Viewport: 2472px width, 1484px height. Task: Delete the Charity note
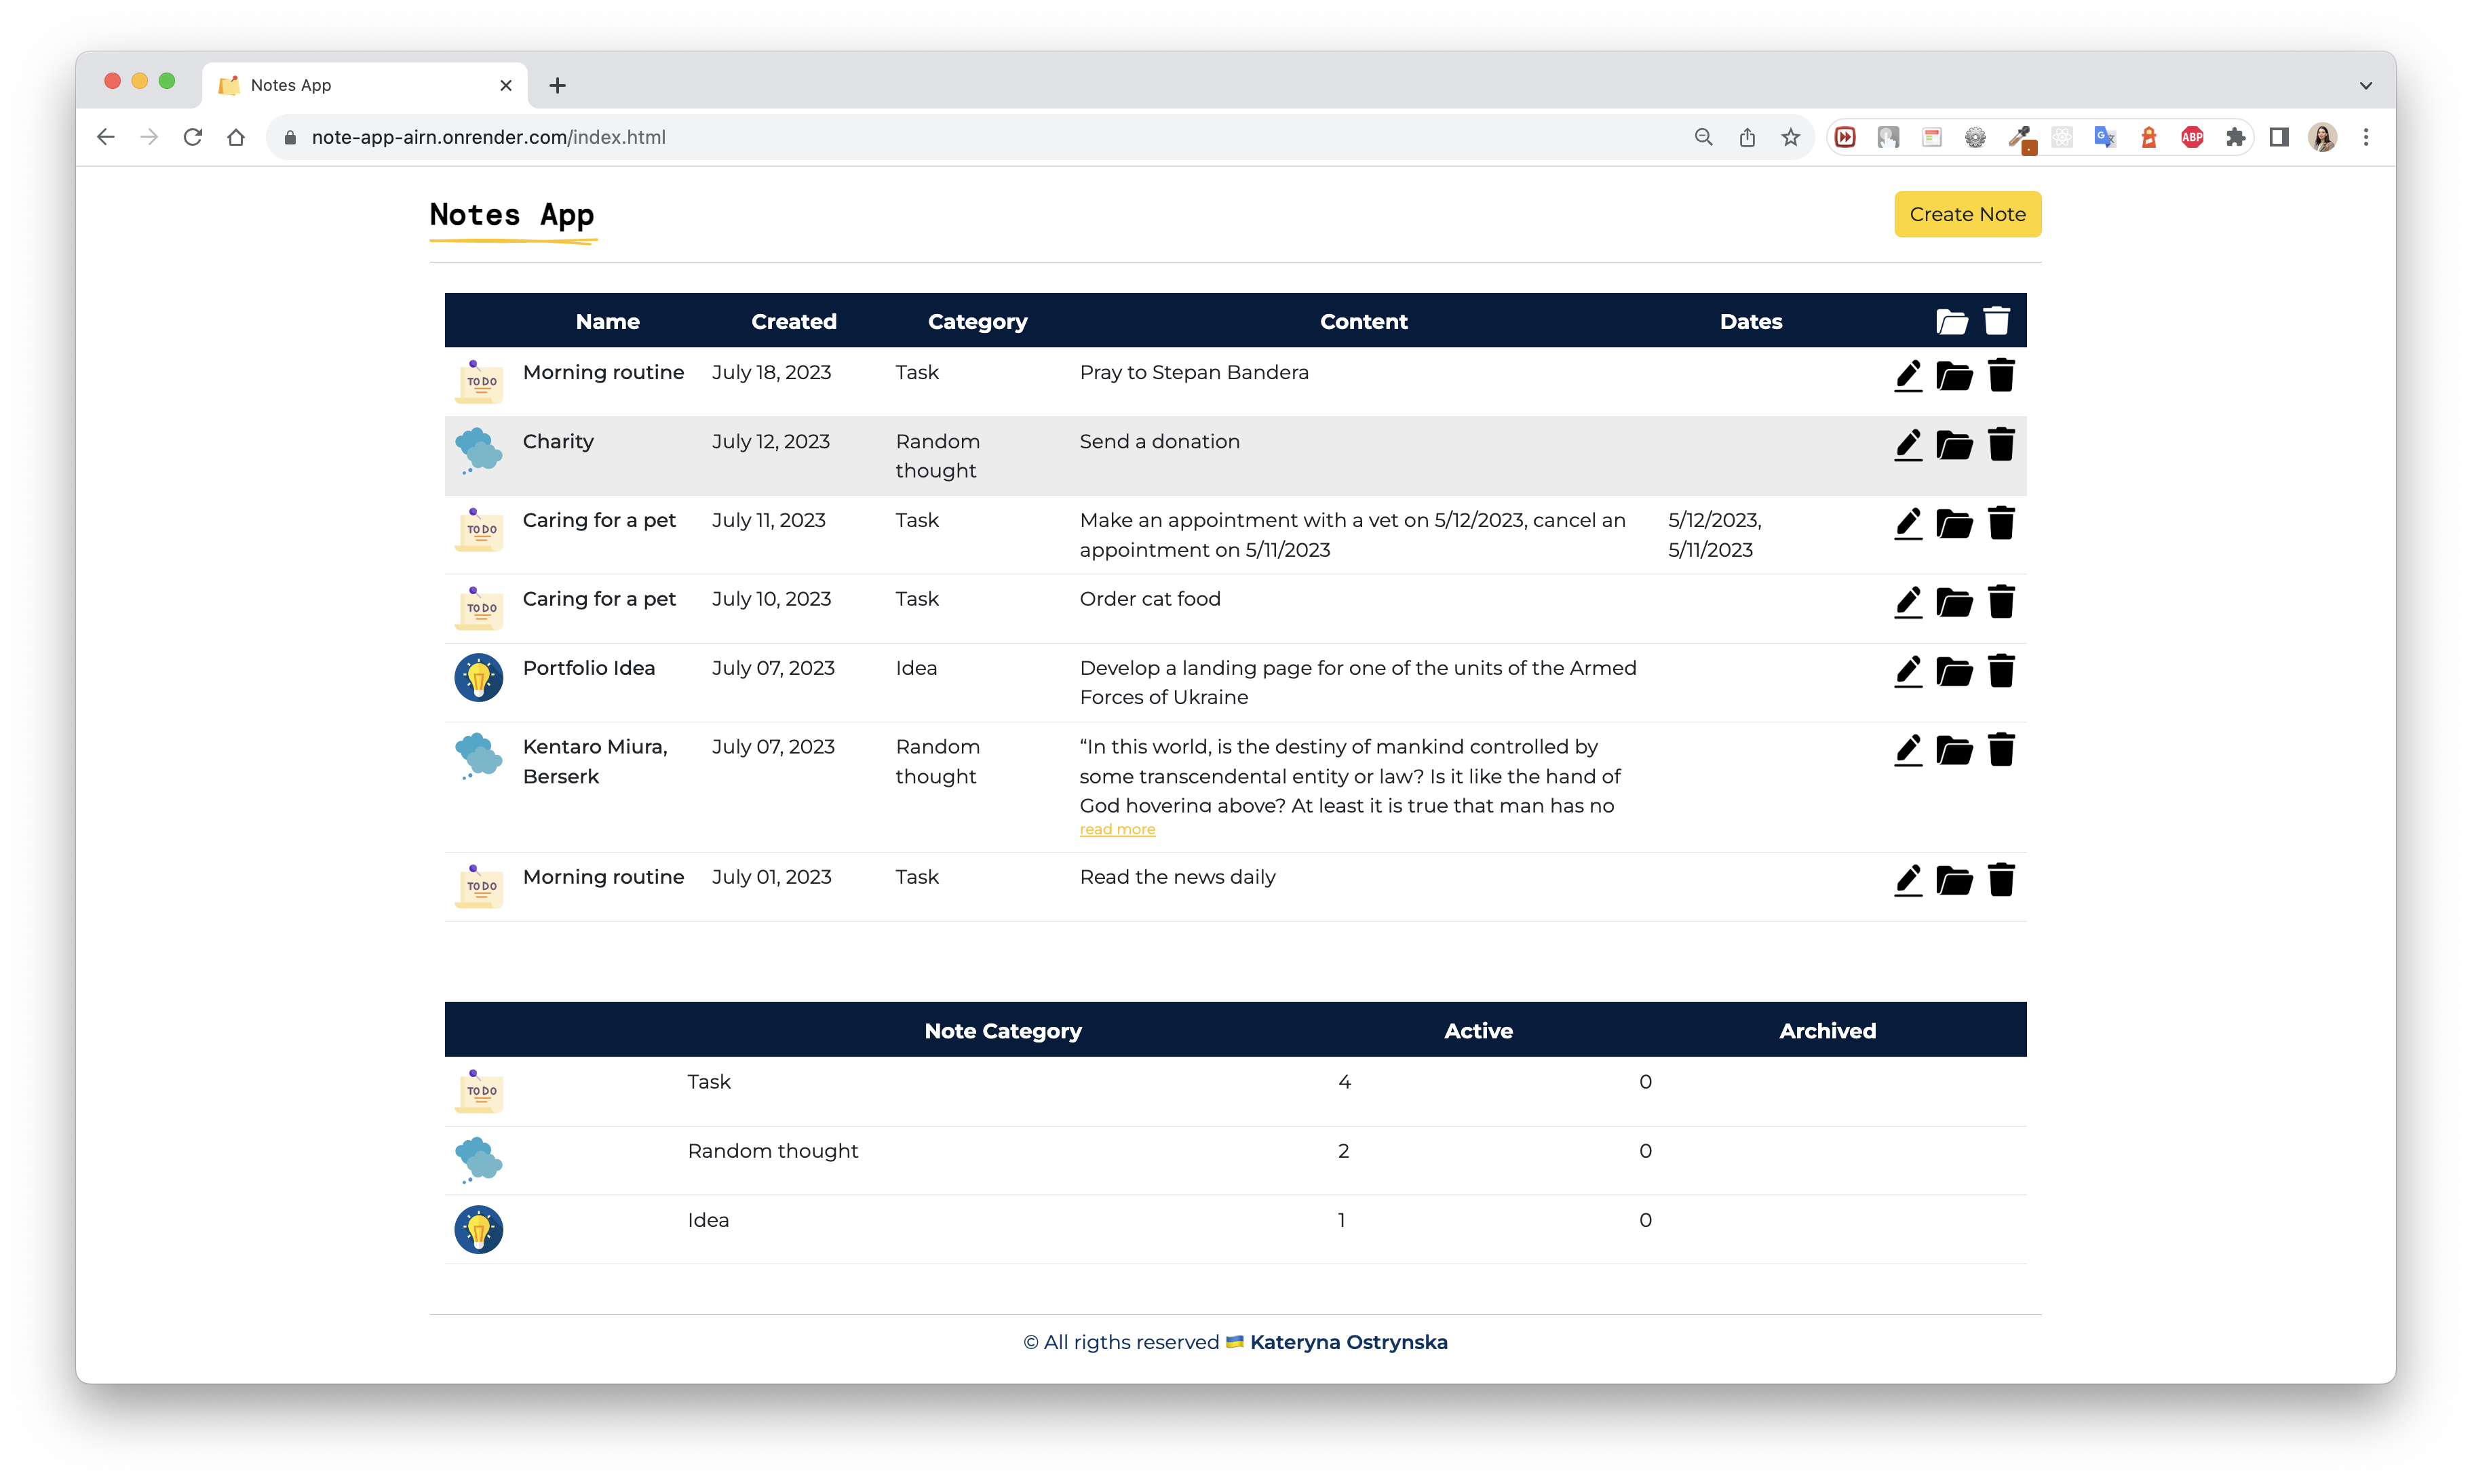click(2001, 444)
